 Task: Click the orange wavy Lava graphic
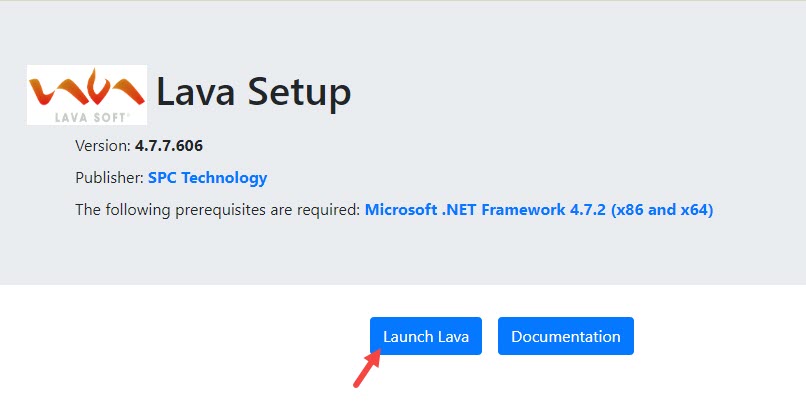click(87, 88)
